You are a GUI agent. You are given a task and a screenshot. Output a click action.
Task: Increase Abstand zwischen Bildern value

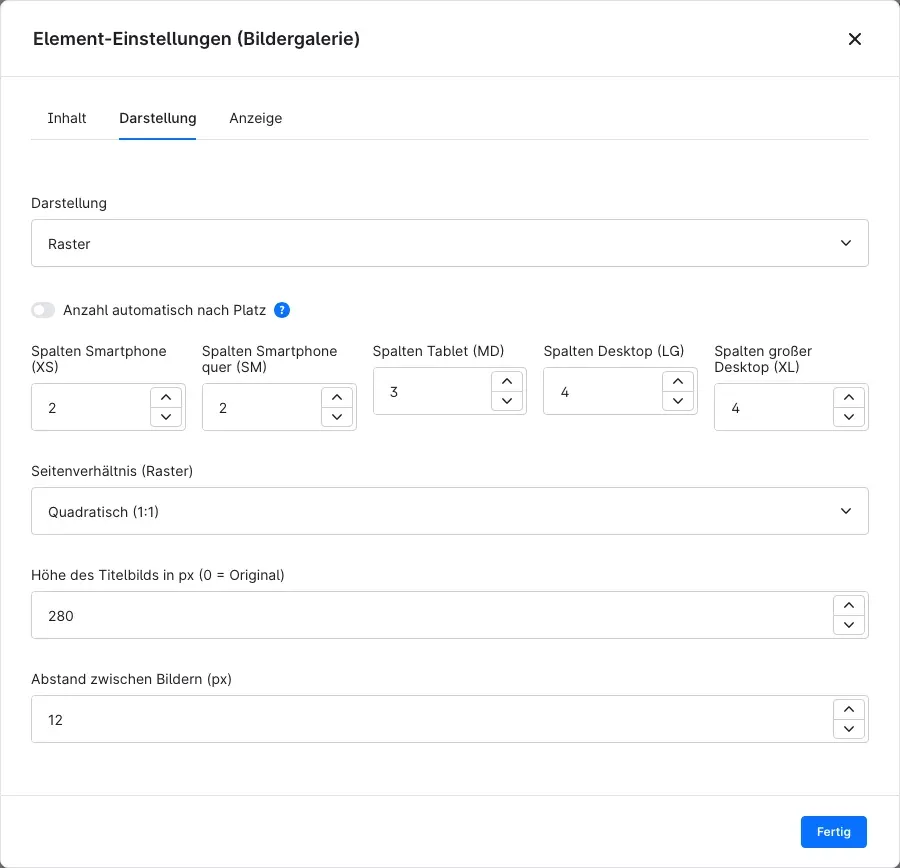pyautogui.click(x=849, y=709)
